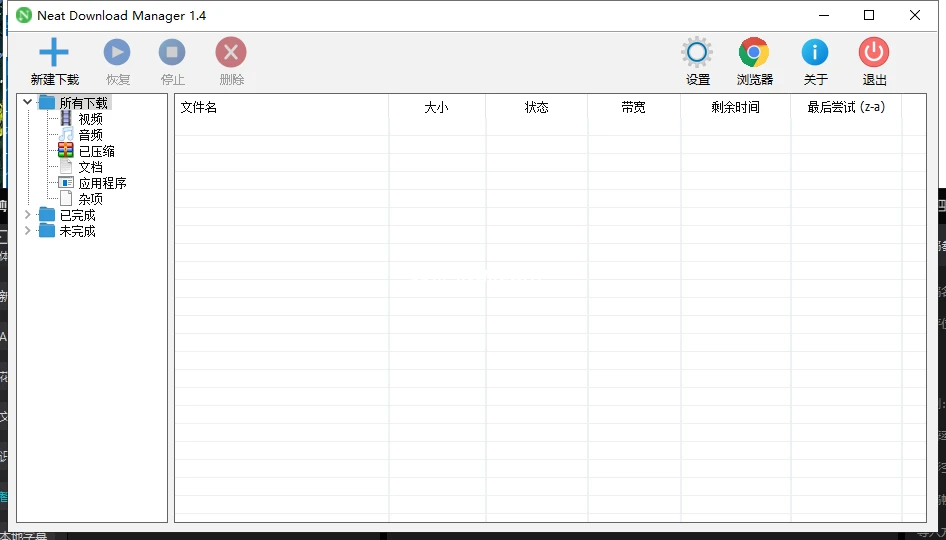Click the Neat Download Manager logo icon
The width and height of the screenshot is (946, 540).
[x=24, y=15]
